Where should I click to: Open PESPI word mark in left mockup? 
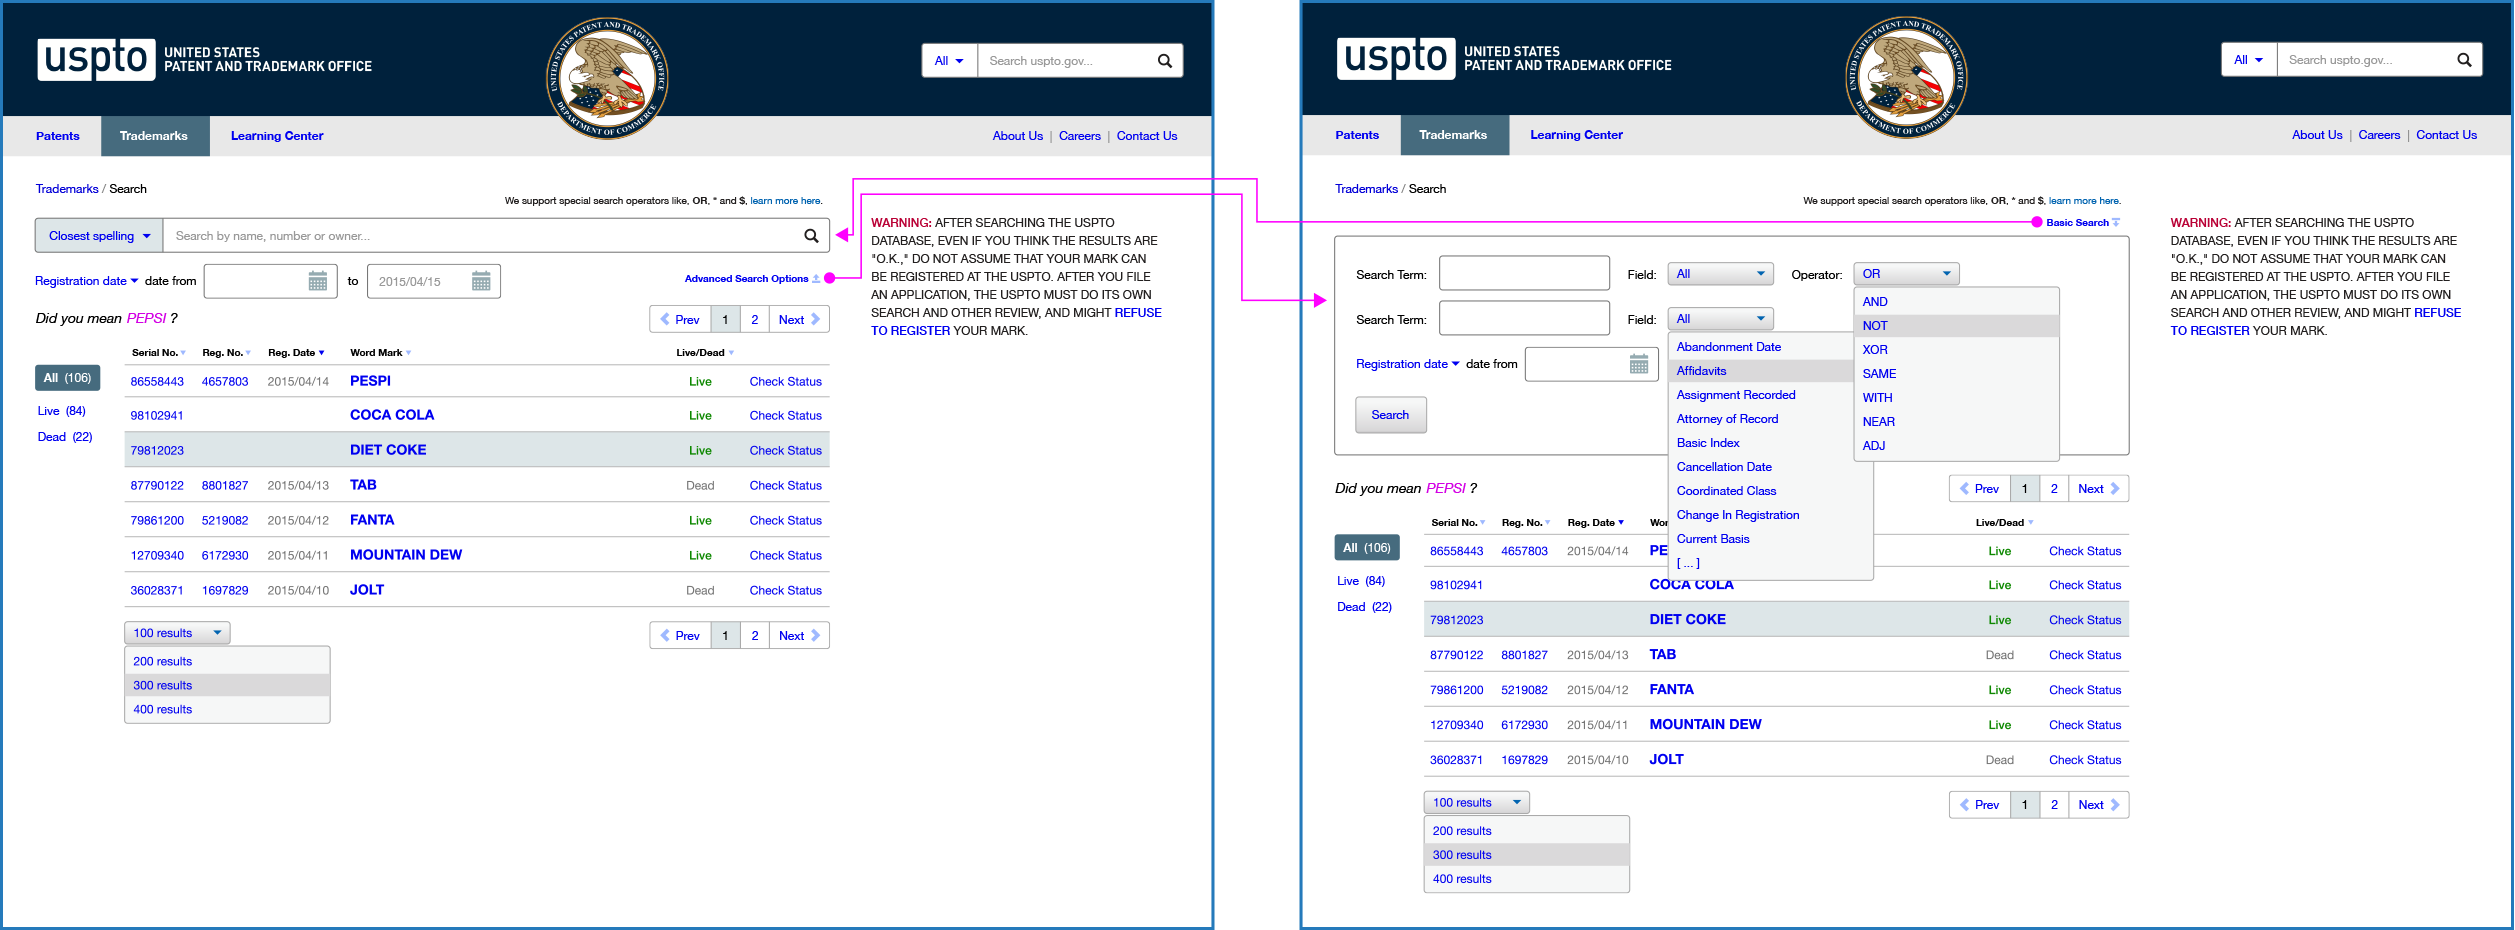370,381
